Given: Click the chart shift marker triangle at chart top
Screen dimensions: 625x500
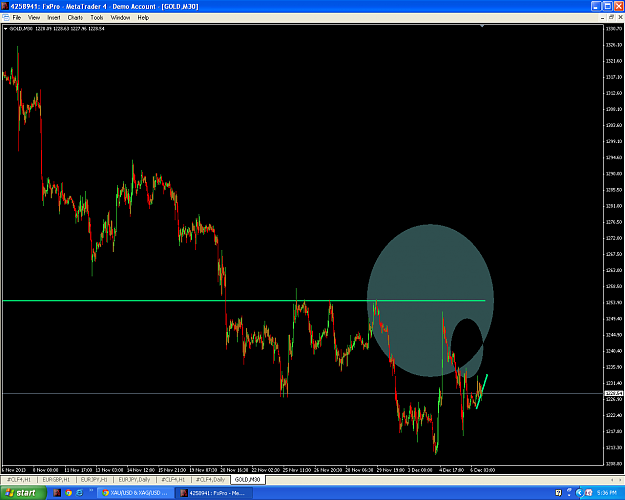Looking at the screenshot, I should tap(482, 26).
